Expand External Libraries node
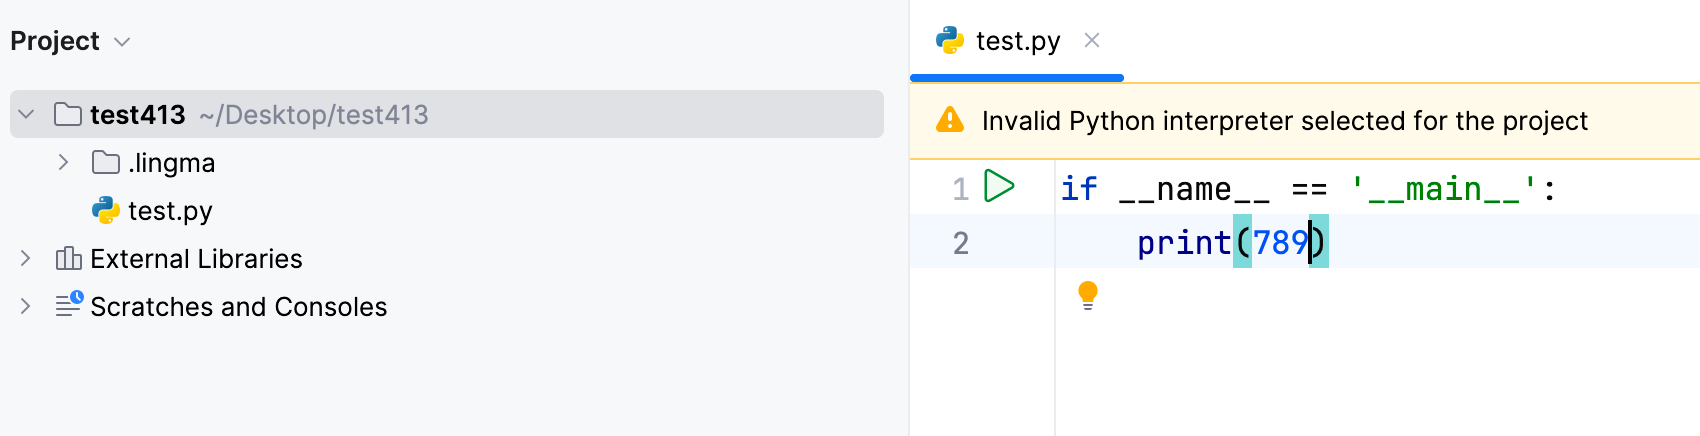This screenshot has width=1700, height=436. pos(26,259)
